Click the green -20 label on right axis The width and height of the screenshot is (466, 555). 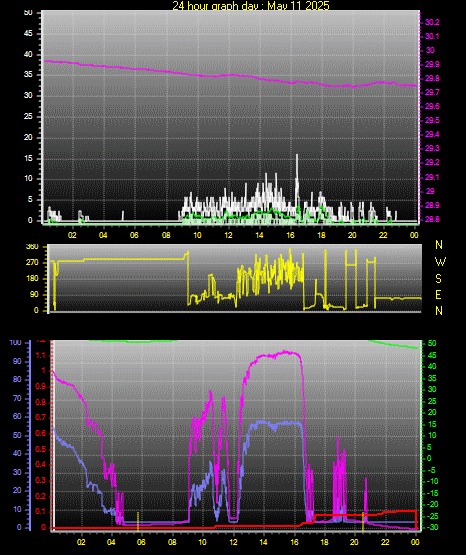[x=432, y=504]
